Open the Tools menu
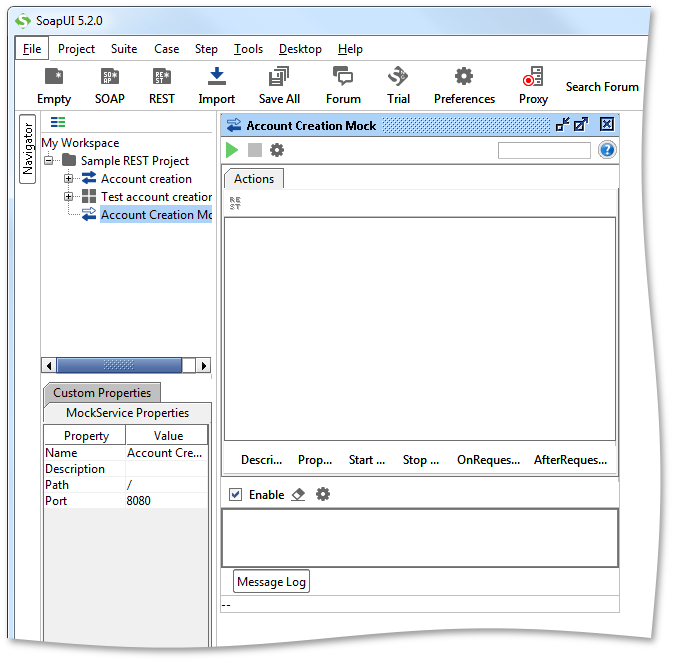The image size is (674, 662). pos(248,49)
